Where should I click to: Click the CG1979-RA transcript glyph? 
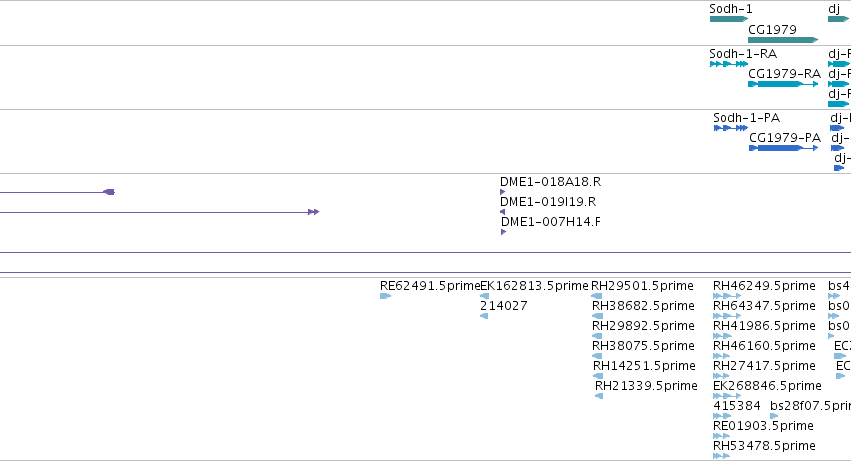(783, 84)
